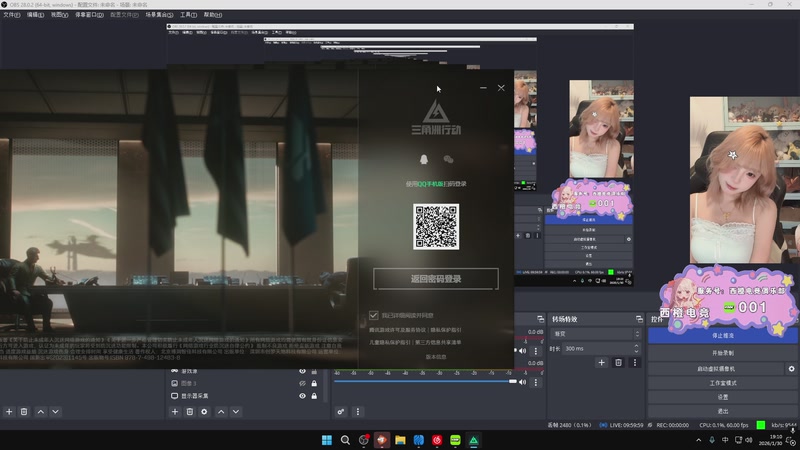Toggle lock of the 图像 3 source
This screenshot has height=450, width=800.
pos(314,383)
